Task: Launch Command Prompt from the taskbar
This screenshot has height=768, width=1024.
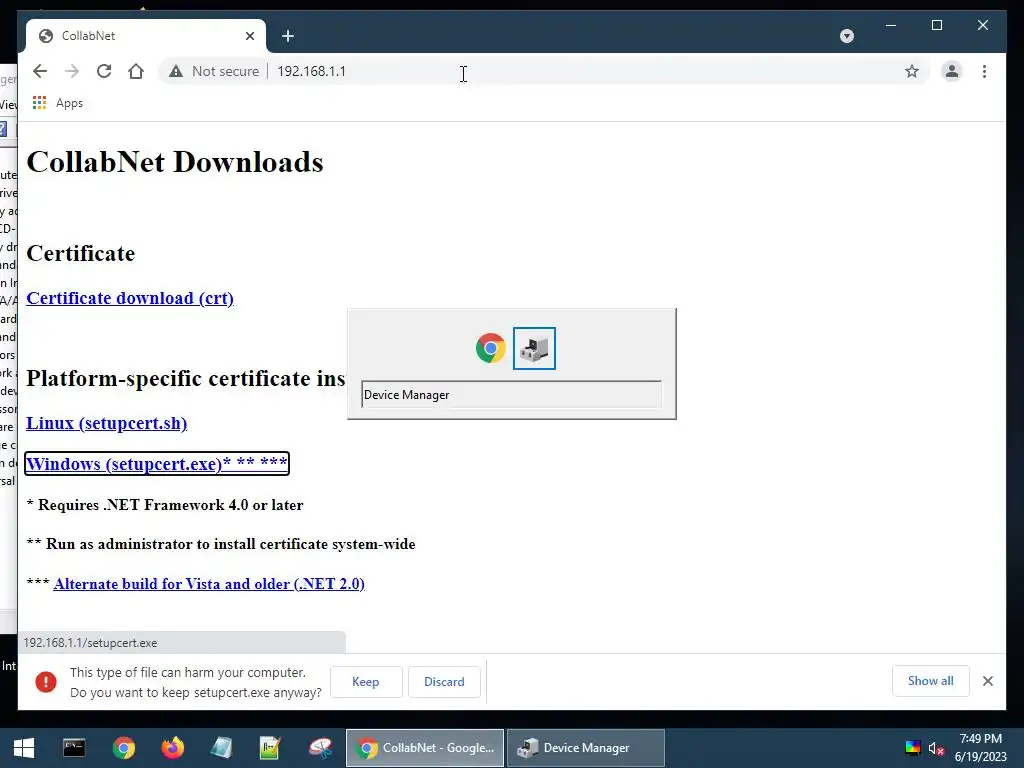Action: point(74,748)
